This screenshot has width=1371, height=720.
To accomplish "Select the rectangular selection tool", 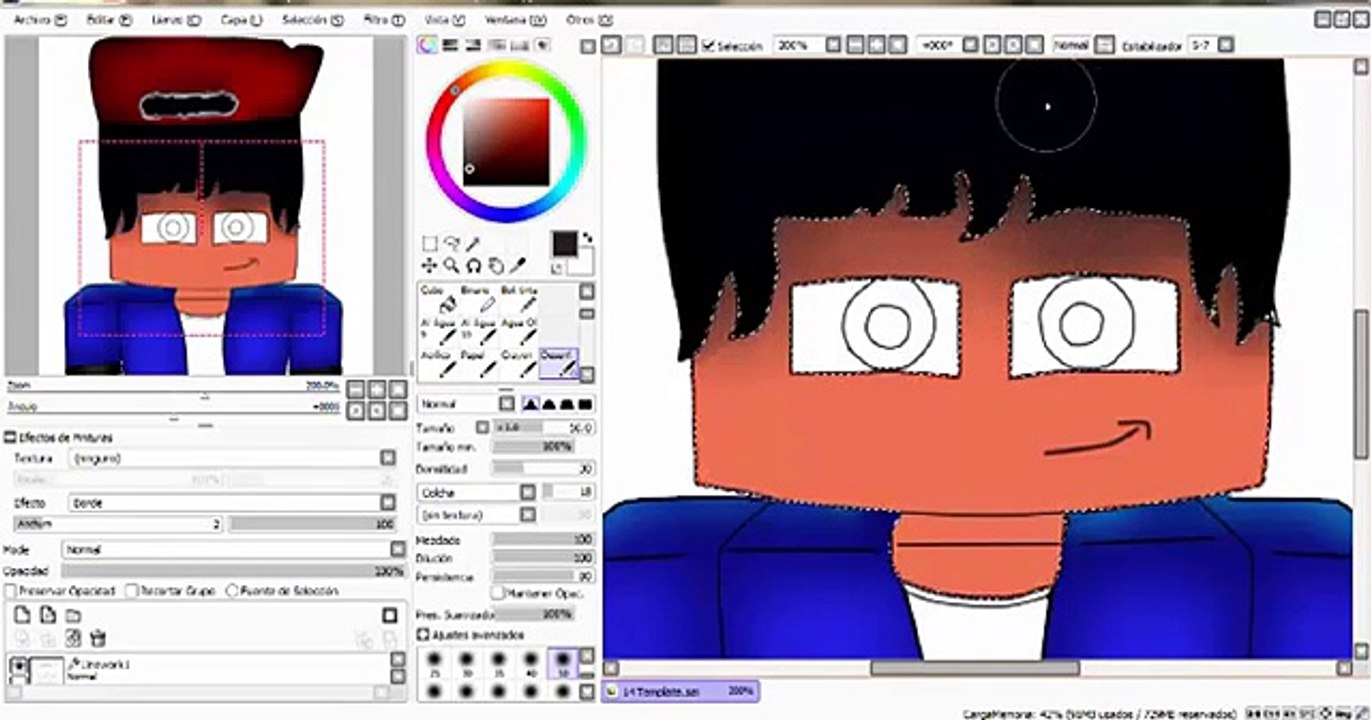I will [x=429, y=244].
